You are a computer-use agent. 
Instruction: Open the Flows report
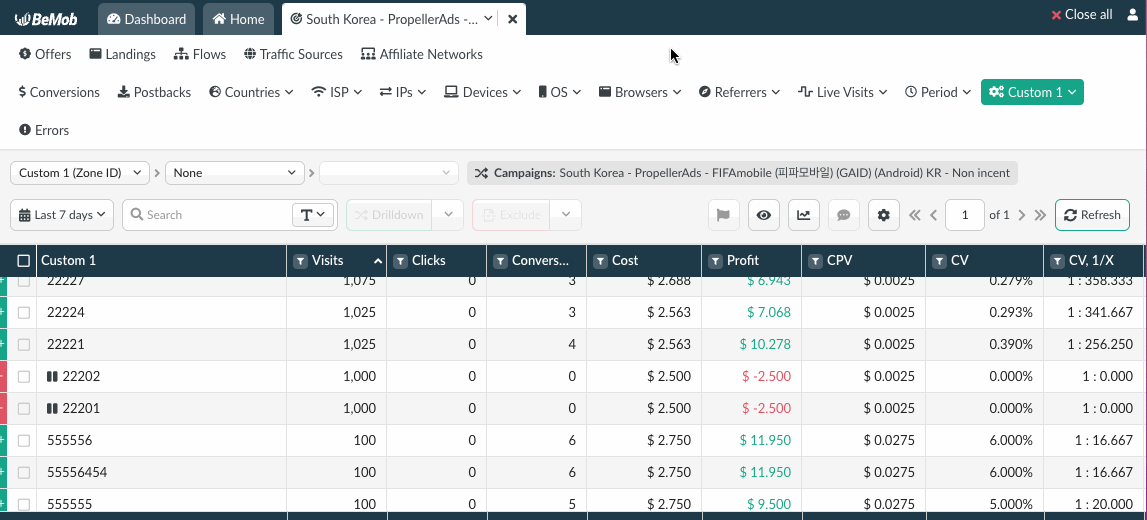click(x=200, y=54)
